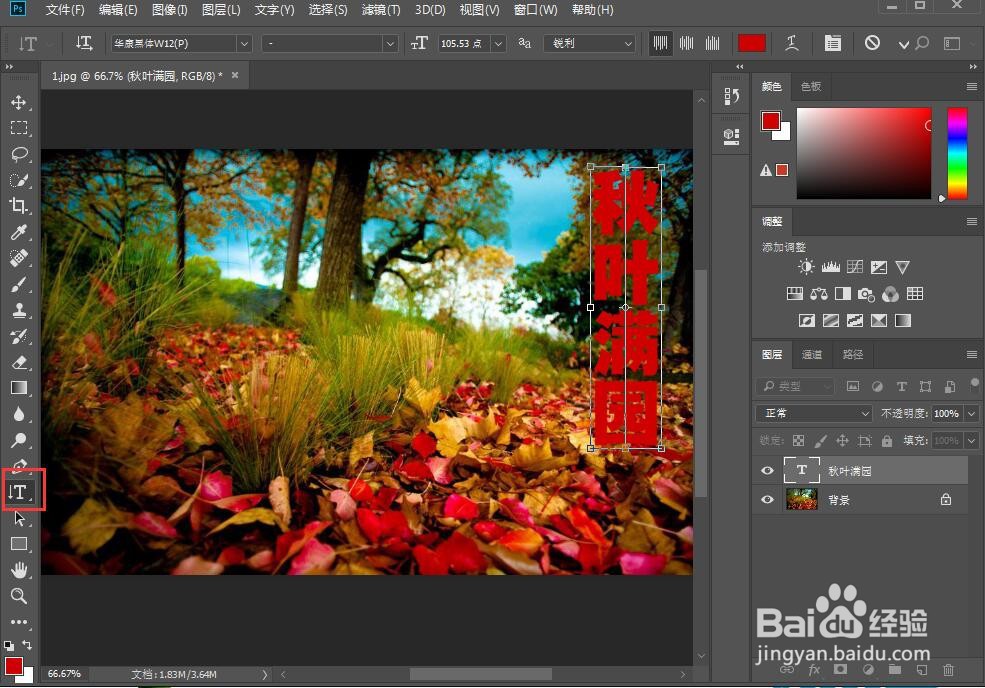Click the hue spectrum slider
Screen dimensions: 985x688
pos(957,153)
